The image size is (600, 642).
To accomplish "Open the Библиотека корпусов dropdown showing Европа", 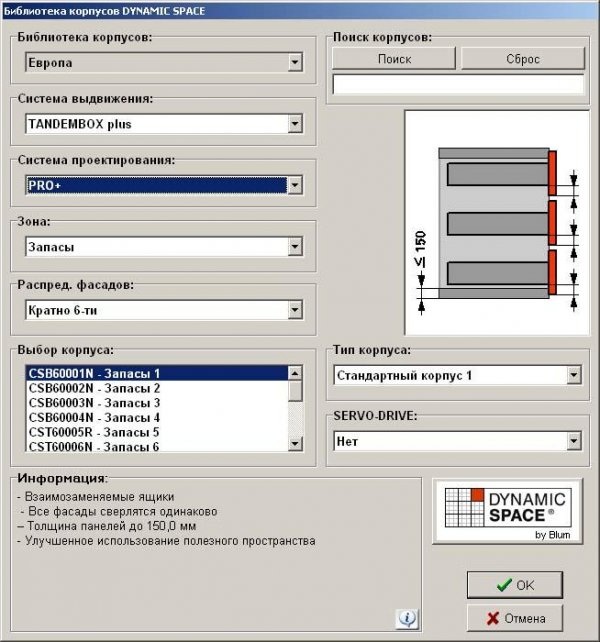I will click(x=164, y=63).
